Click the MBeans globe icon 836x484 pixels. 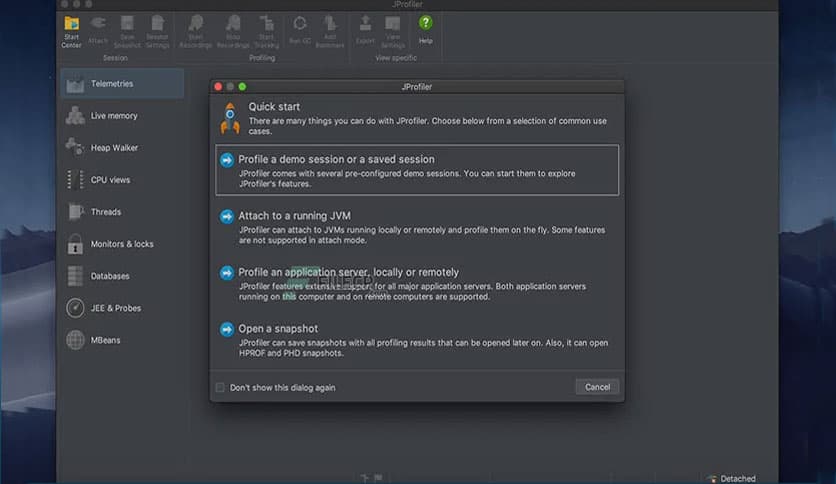coord(75,340)
